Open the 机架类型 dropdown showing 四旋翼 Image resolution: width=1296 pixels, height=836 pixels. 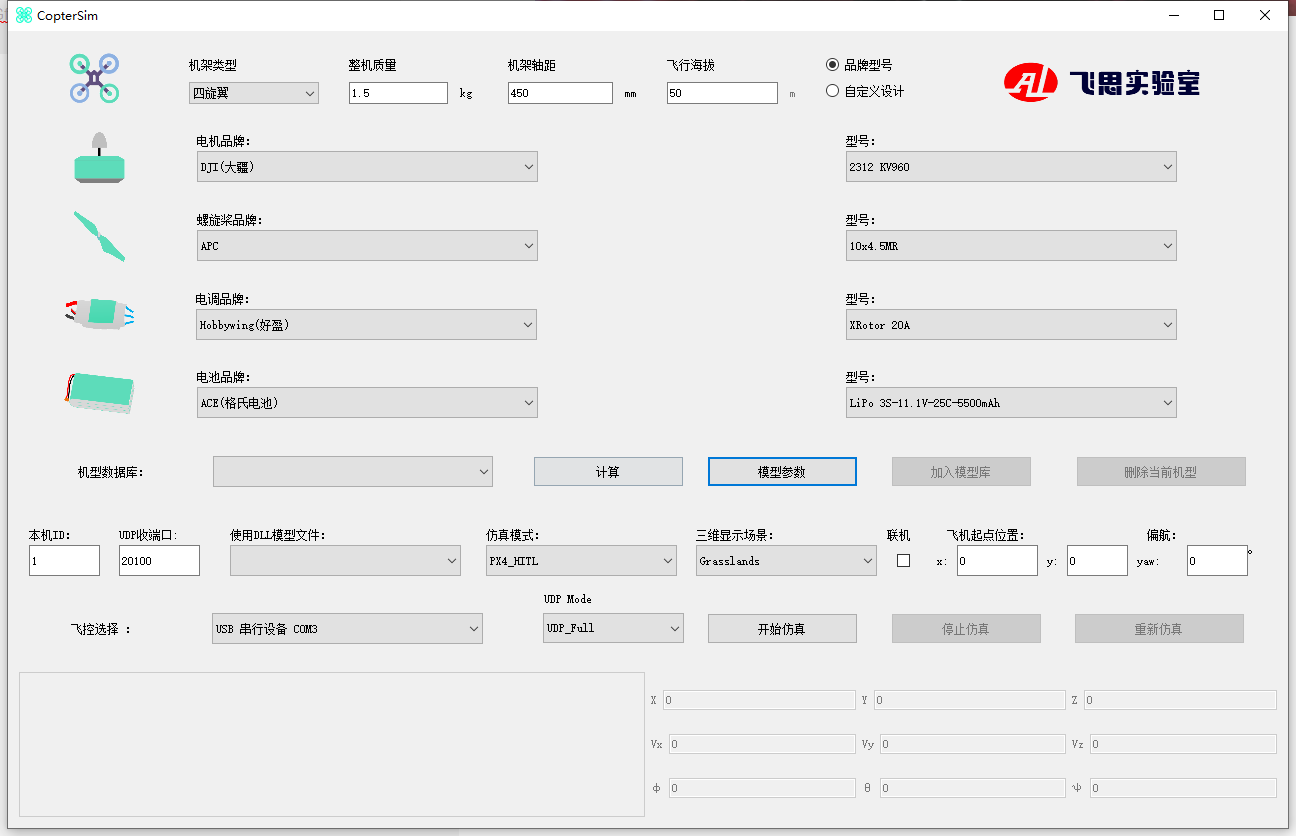[x=253, y=92]
